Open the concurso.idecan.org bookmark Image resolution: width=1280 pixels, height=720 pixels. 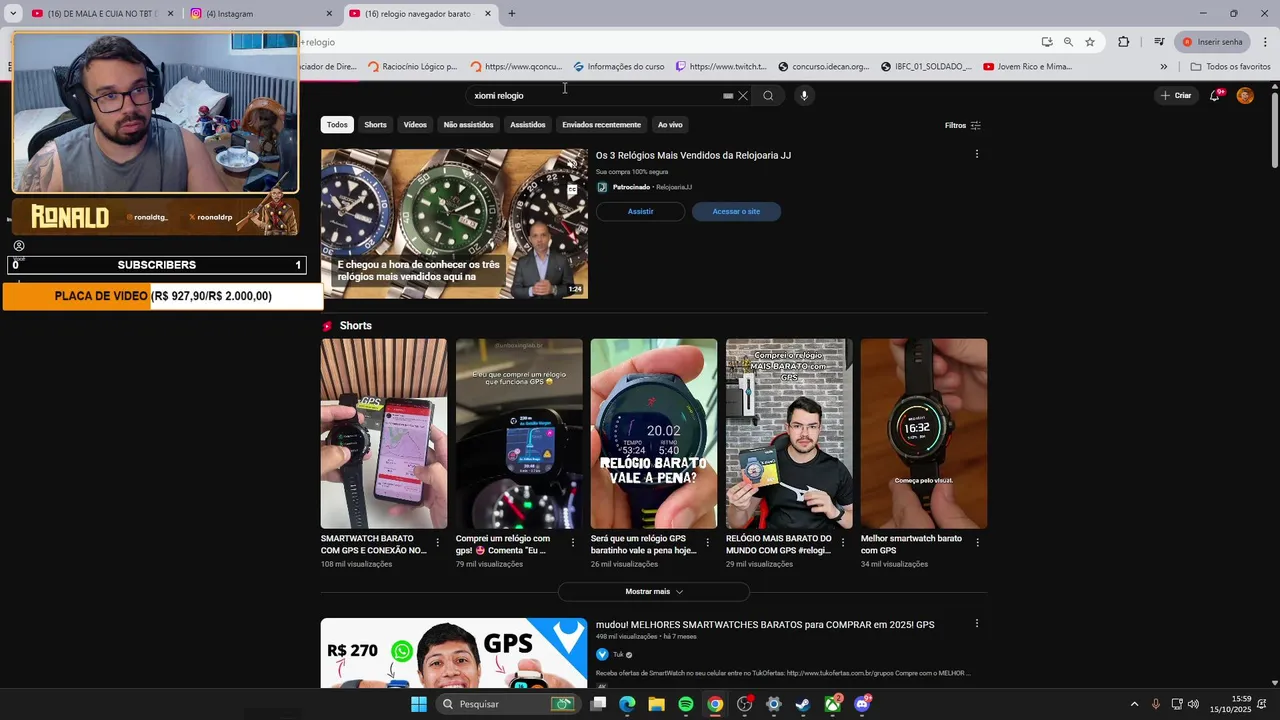pyautogui.click(x=823, y=67)
